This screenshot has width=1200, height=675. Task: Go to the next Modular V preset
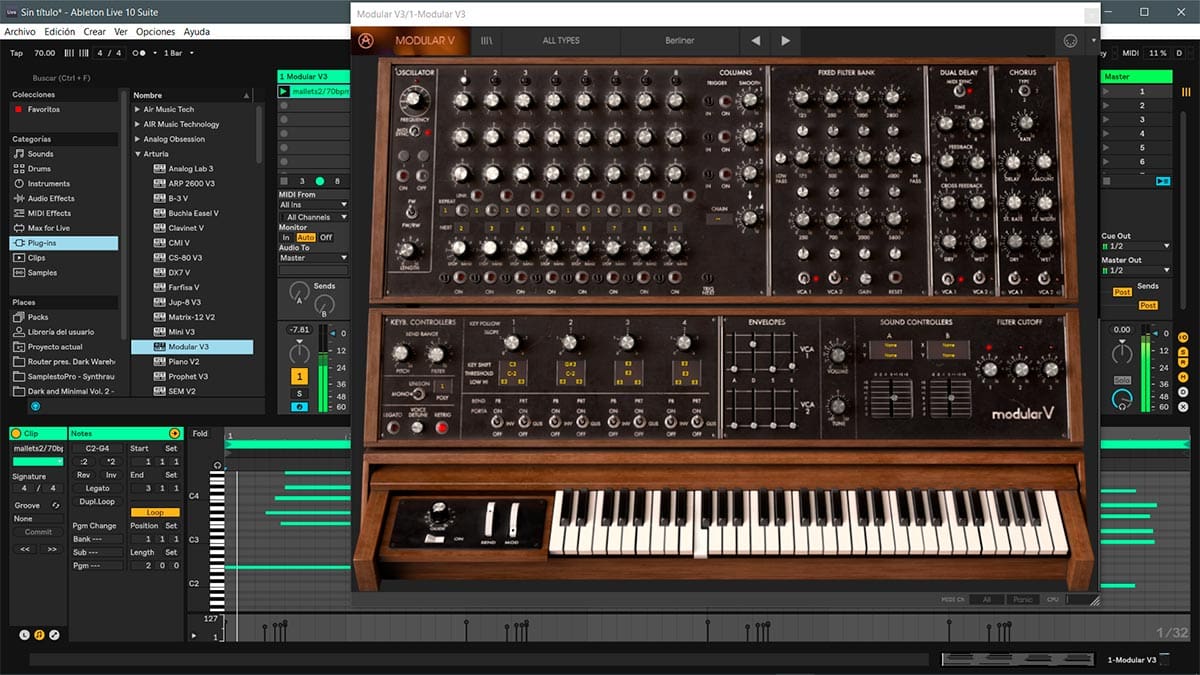pos(786,41)
